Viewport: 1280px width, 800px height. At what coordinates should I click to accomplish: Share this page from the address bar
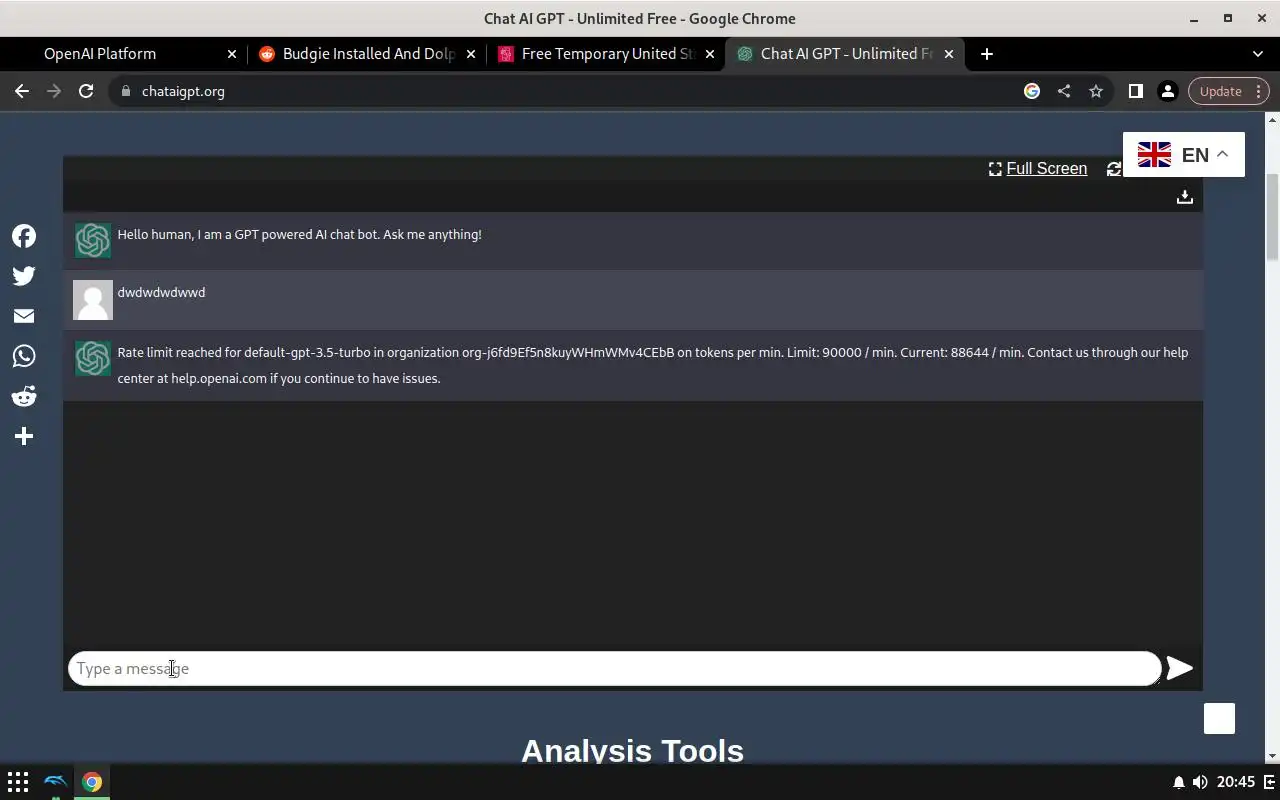(1064, 91)
